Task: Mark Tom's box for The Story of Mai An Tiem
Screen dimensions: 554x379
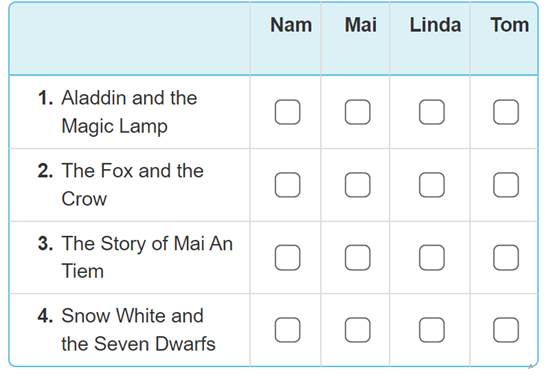Action: pyautogui.click(x=506, y=257)
